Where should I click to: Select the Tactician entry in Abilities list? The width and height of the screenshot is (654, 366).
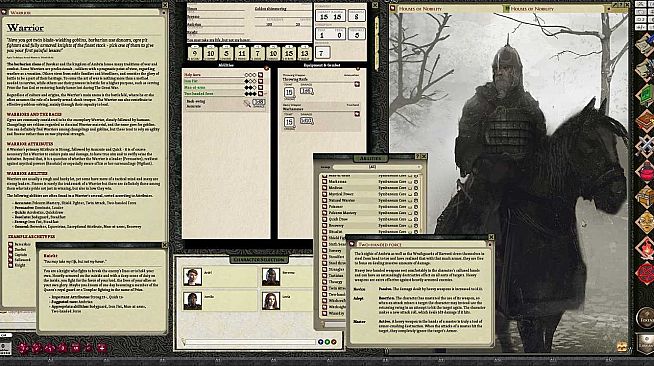tap(336, 276)
